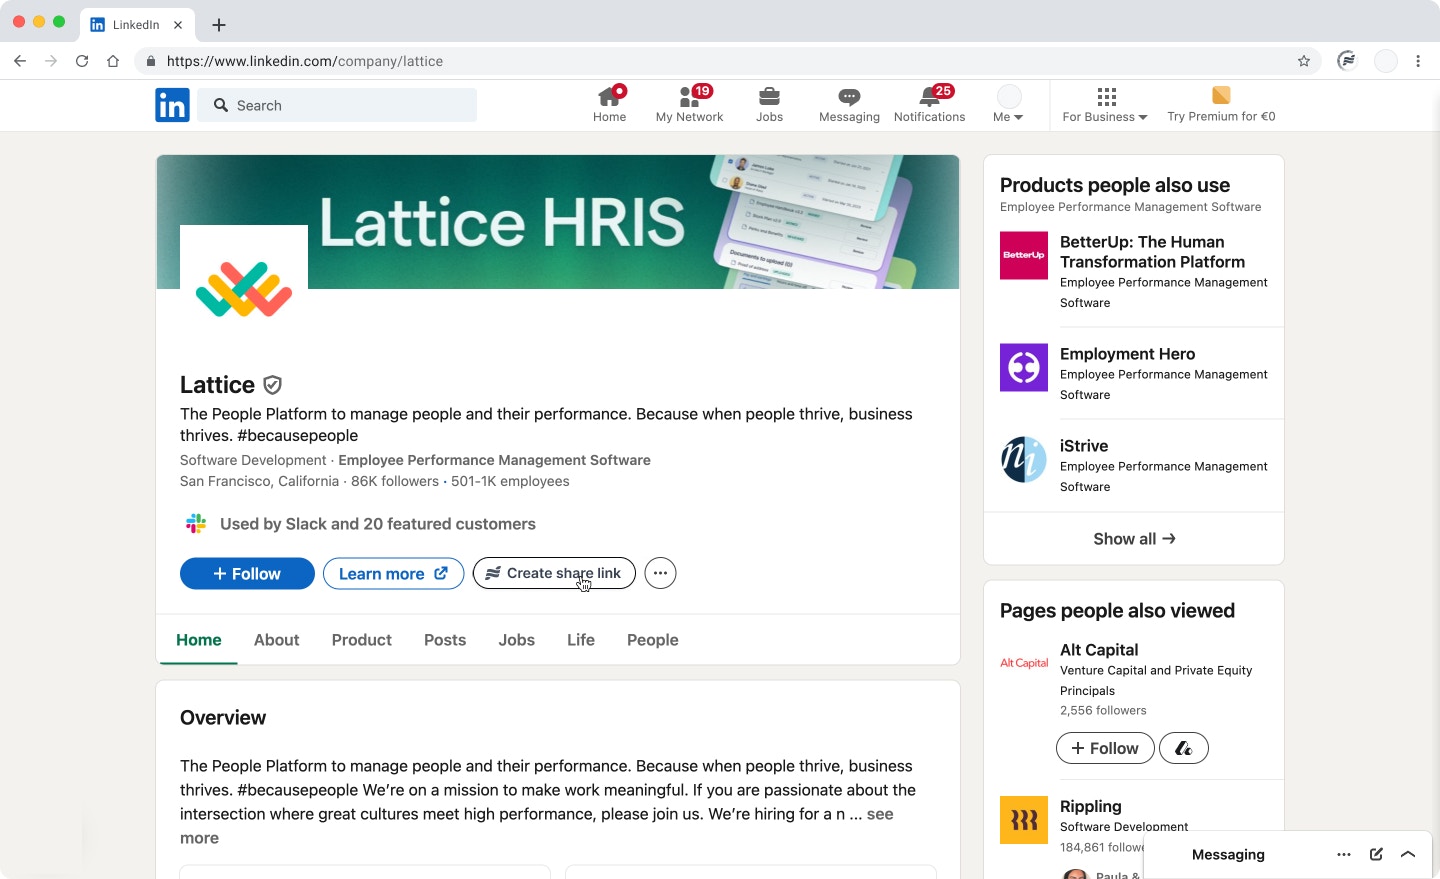Switch to the Life tab
This screenshot has height=879, width=1440.
[x=581, y=640]
